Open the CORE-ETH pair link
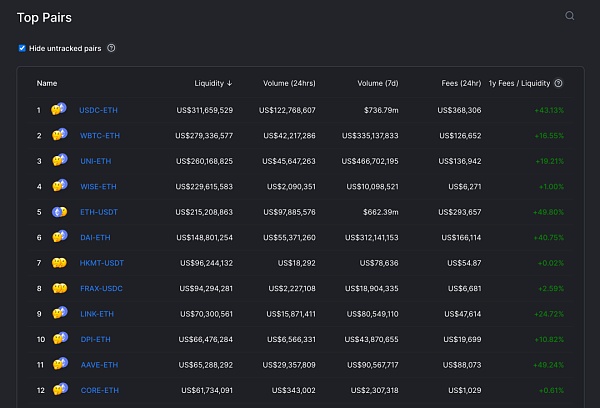600x408 pixels. 99,391
